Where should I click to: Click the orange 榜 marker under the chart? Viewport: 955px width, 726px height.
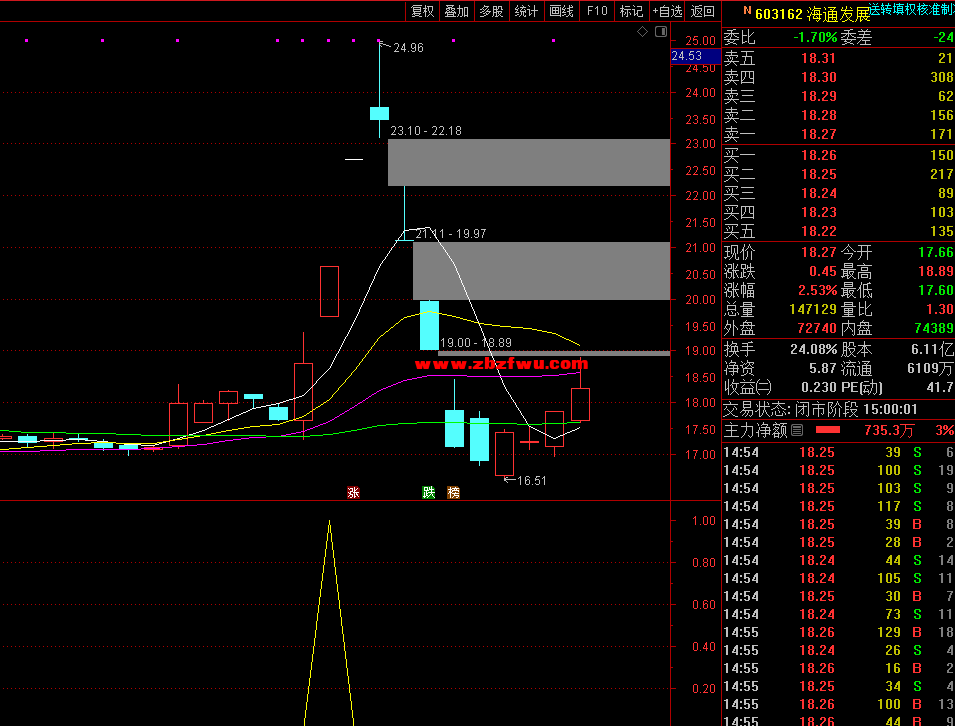click(453, 493)
